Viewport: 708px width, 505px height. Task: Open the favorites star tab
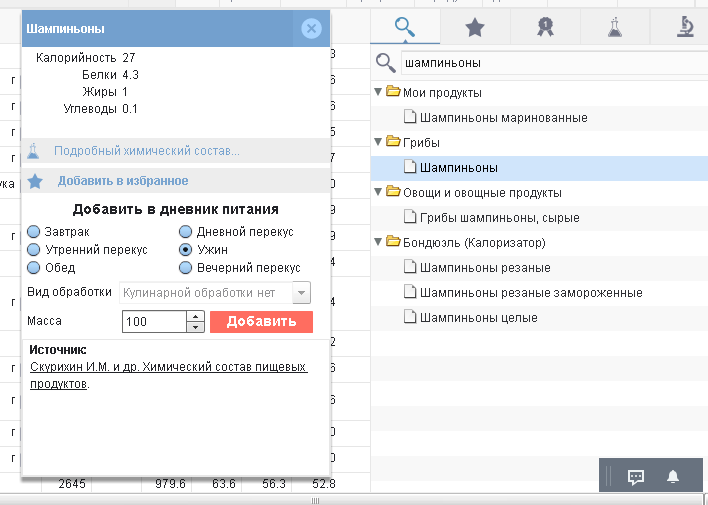click(x=475, y=28)
